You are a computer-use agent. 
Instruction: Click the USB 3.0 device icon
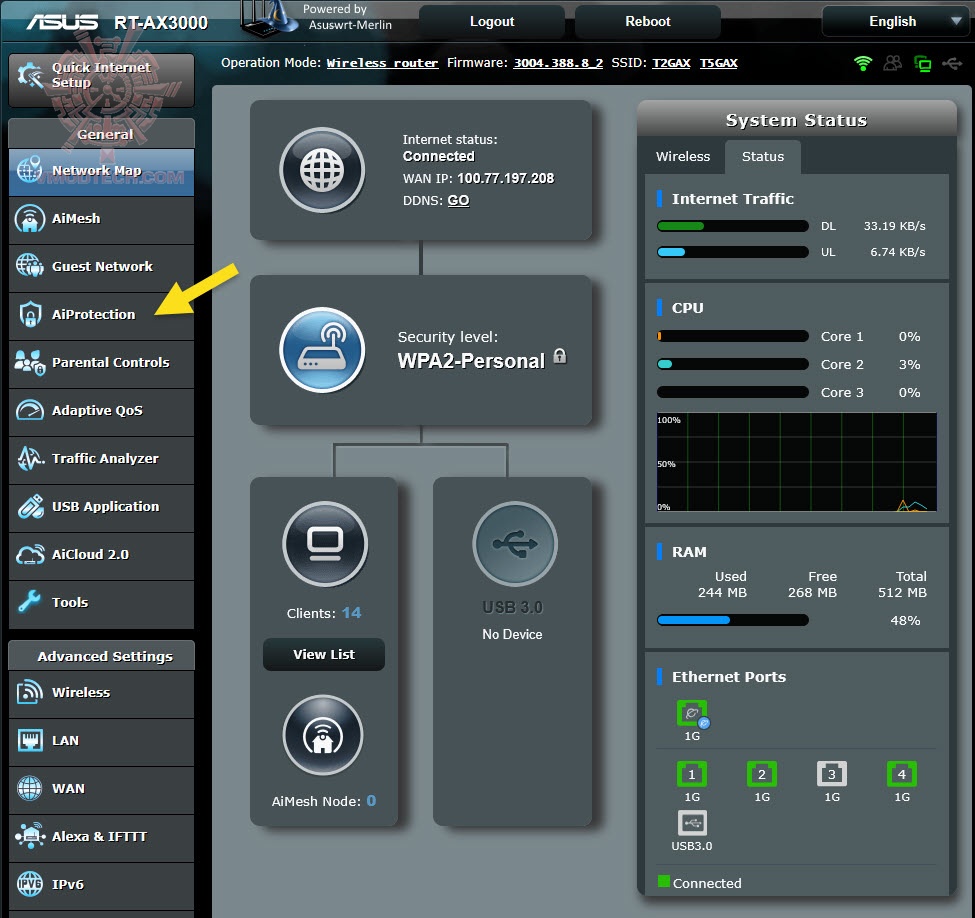click(515, 544)
